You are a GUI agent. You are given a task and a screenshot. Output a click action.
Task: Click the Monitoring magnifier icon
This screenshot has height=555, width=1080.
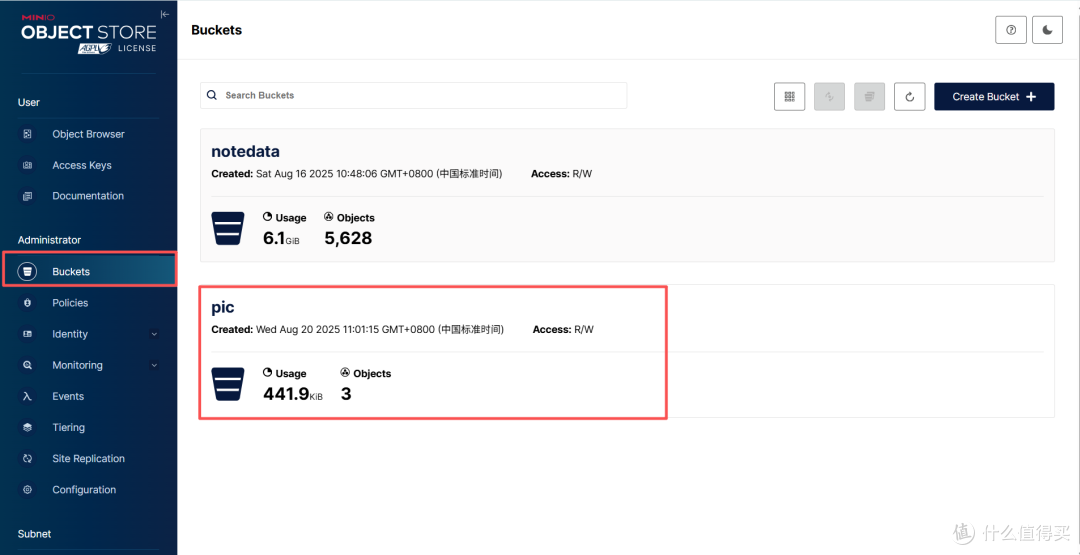[28, 365]
